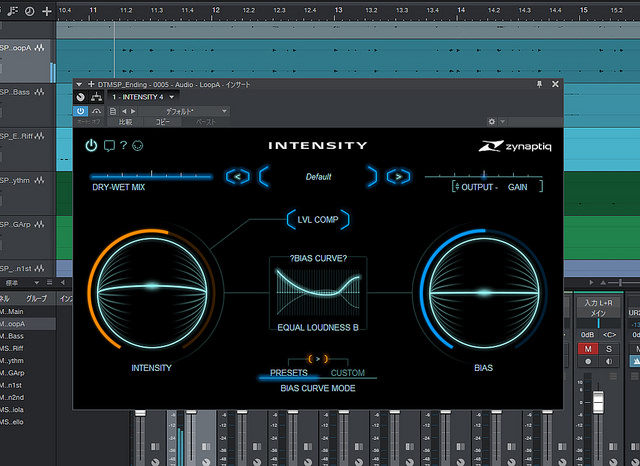Adjust the DRY-WET MIX slider
640x466 pixels.
pos(151,176)
